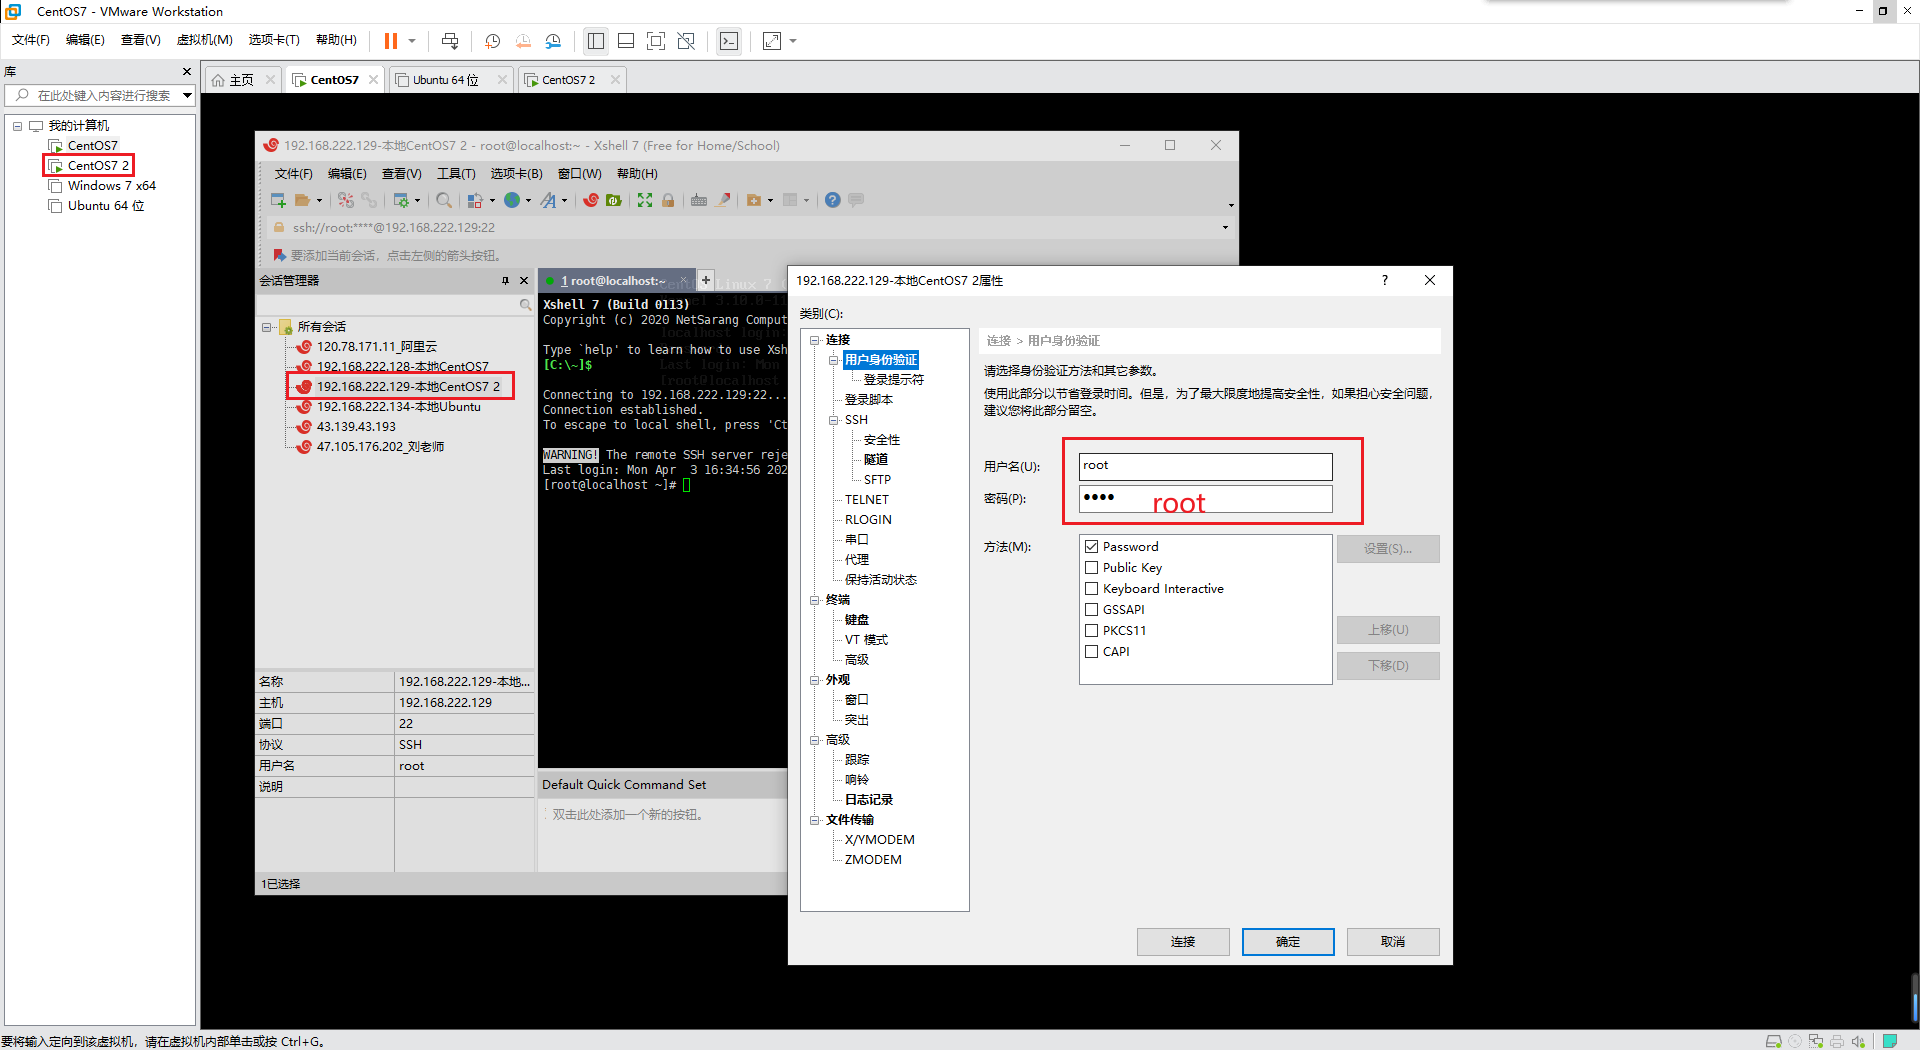
Task: Toggle Xshell full screen icon
Action: point(645,200)
